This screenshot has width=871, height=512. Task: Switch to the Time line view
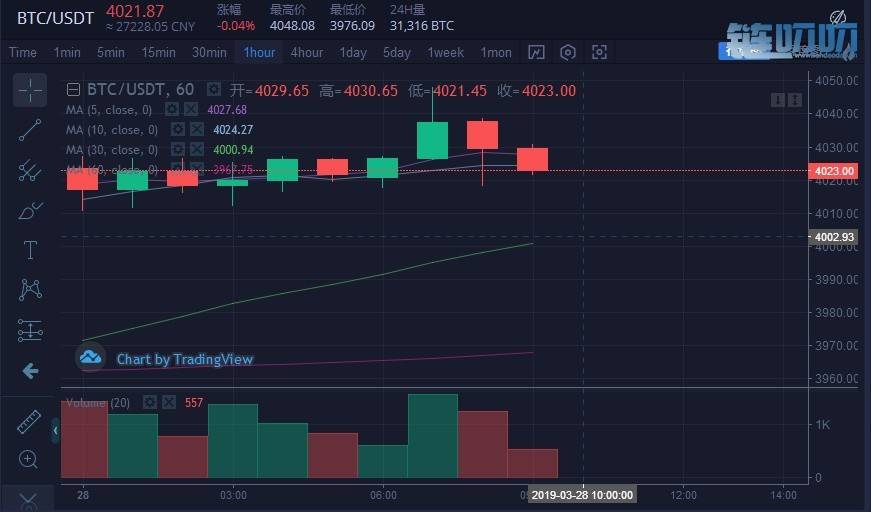coord(23,52)
